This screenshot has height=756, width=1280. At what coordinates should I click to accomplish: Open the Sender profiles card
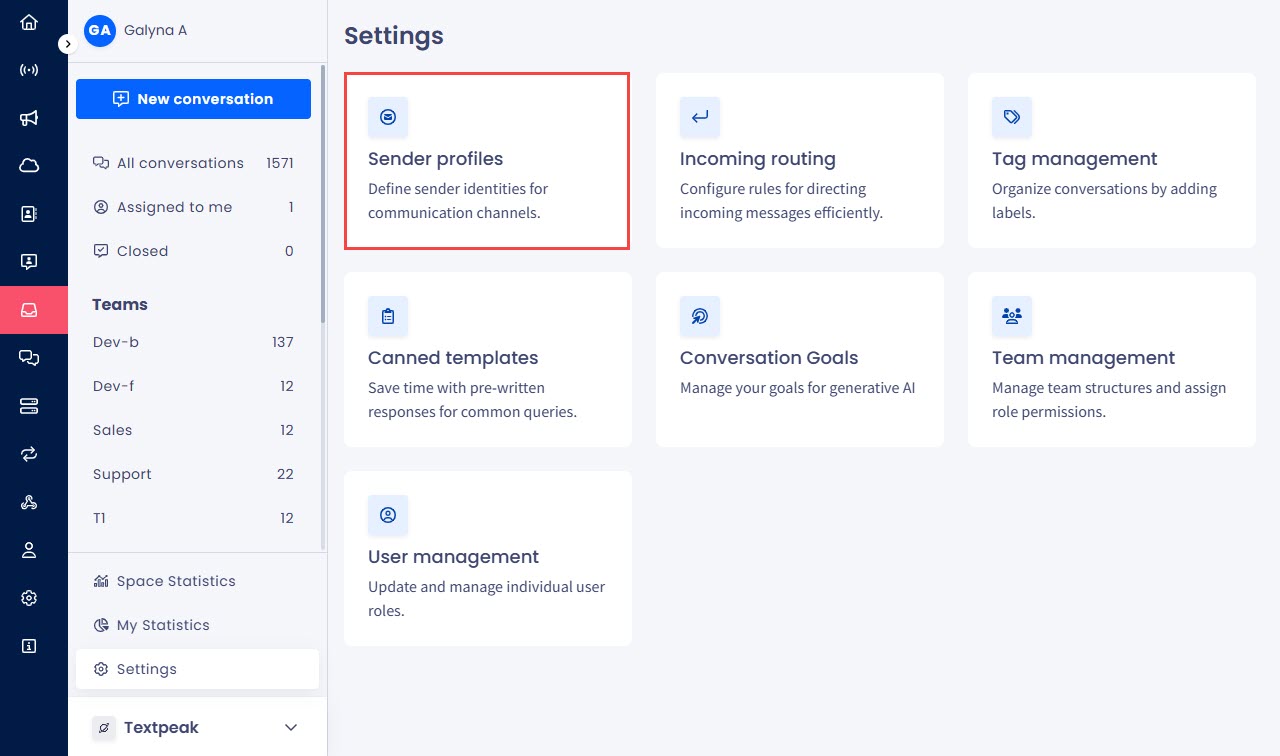(487, 160)
